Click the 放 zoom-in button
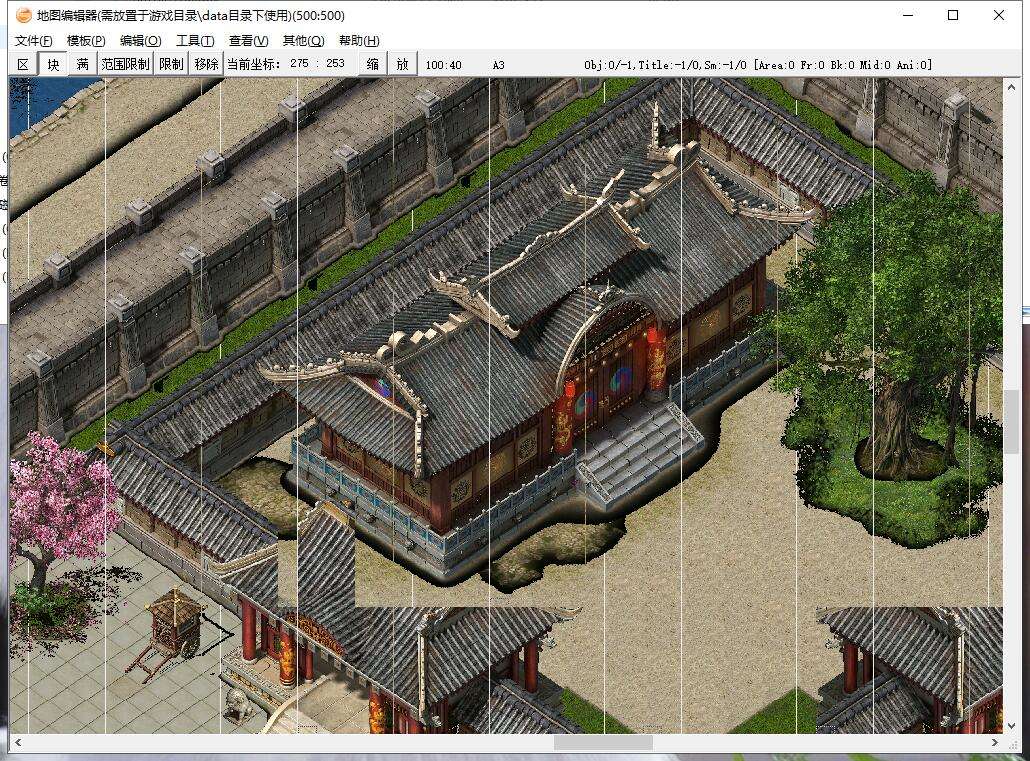This screenshot has width=1030, height=761. click(x=402, y=64)
